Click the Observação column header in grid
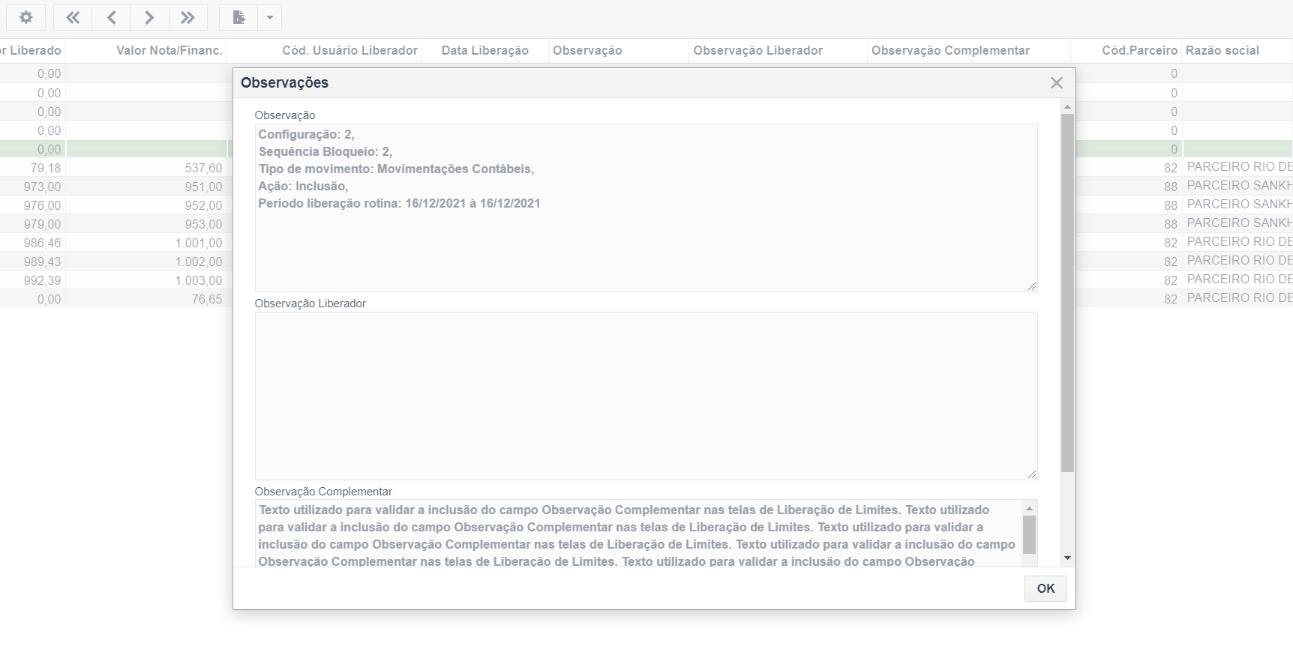Image resolution: width=1293 pixels, height=650 pixels. (587, 51)
